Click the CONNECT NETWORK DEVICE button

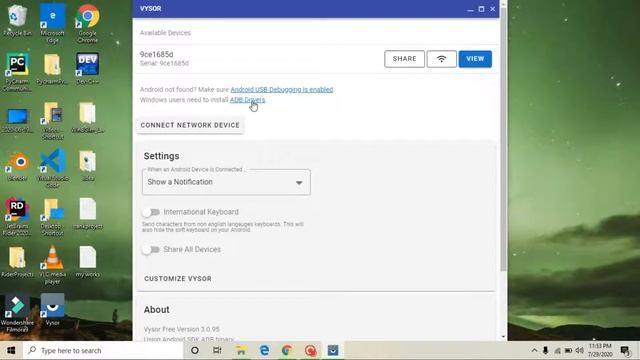point(190,125)
